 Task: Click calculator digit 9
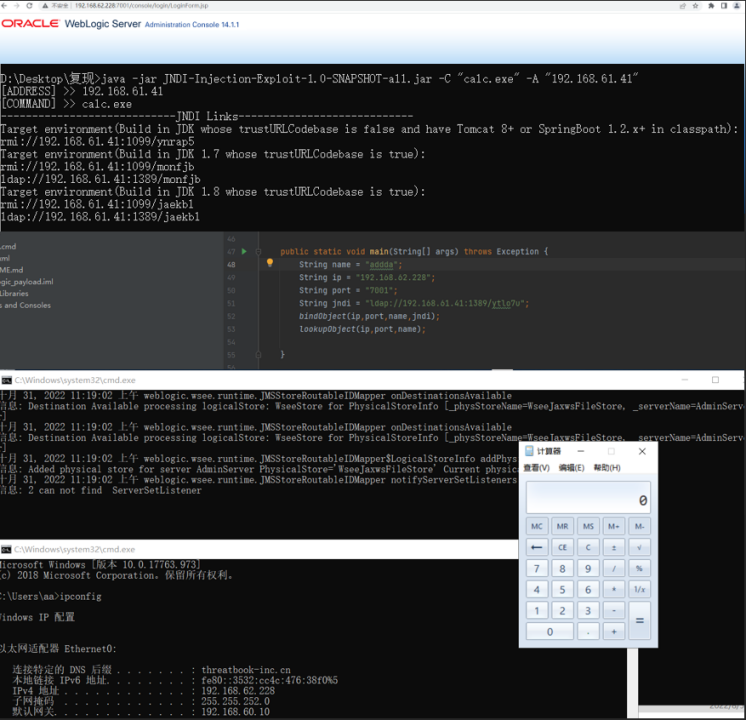(x=588, y=568)
